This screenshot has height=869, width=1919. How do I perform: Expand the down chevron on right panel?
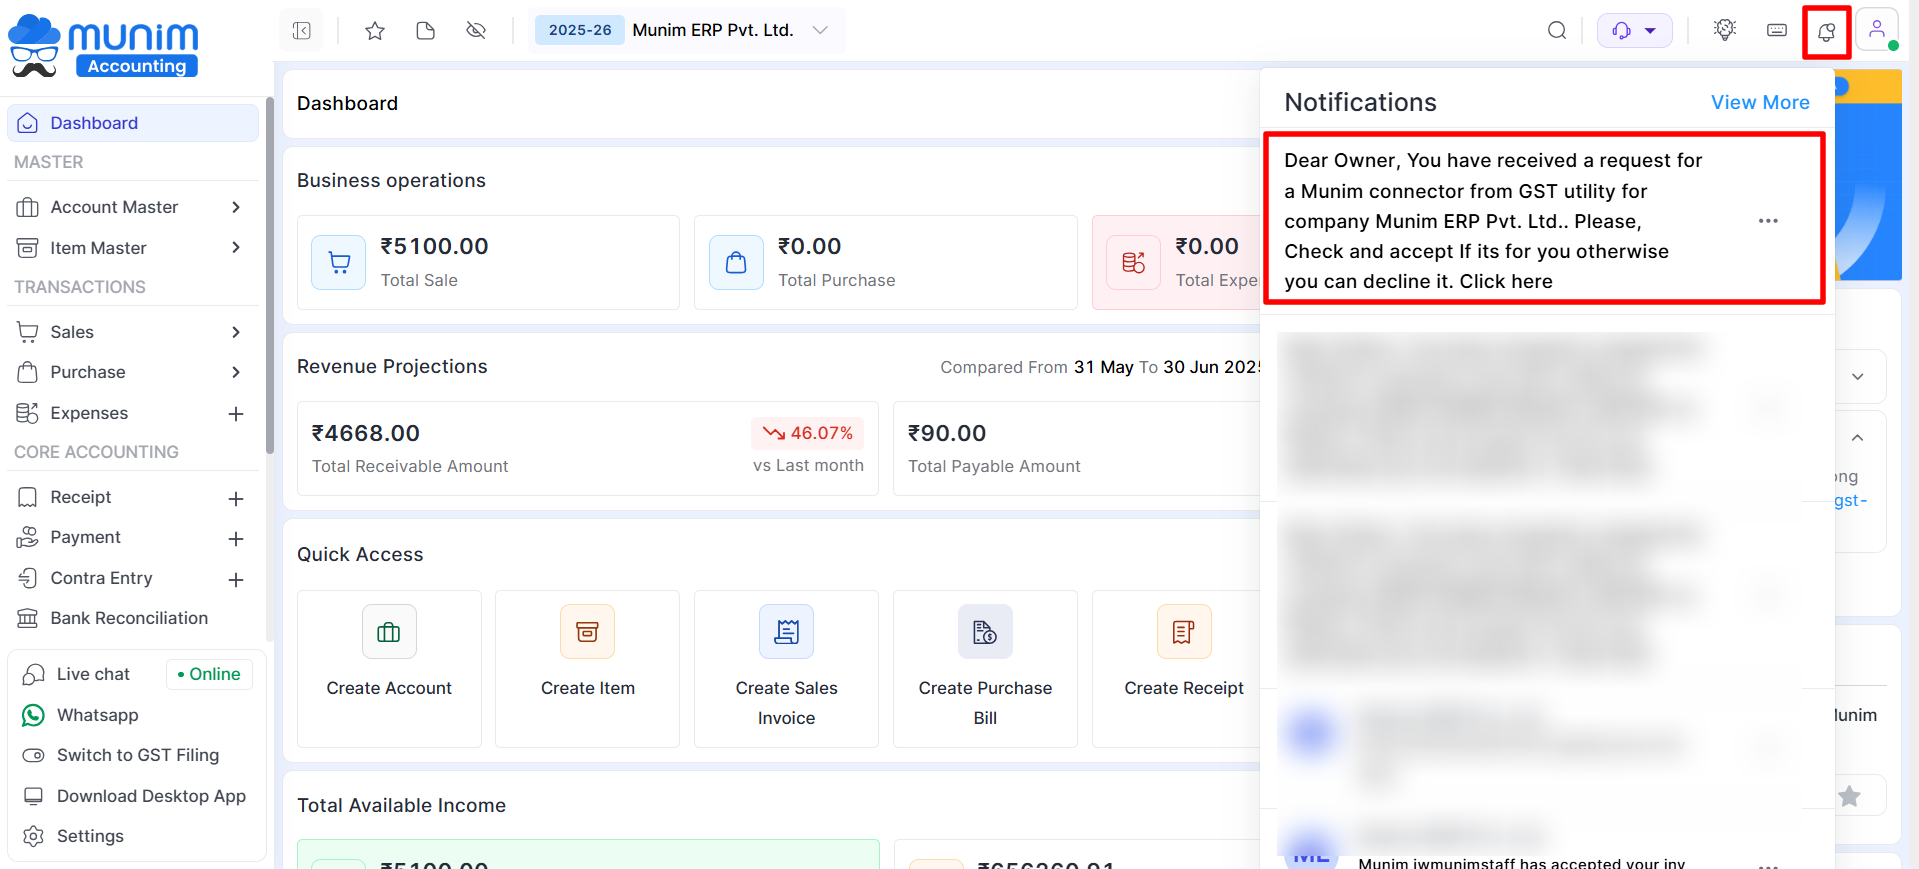(1858, 376)
